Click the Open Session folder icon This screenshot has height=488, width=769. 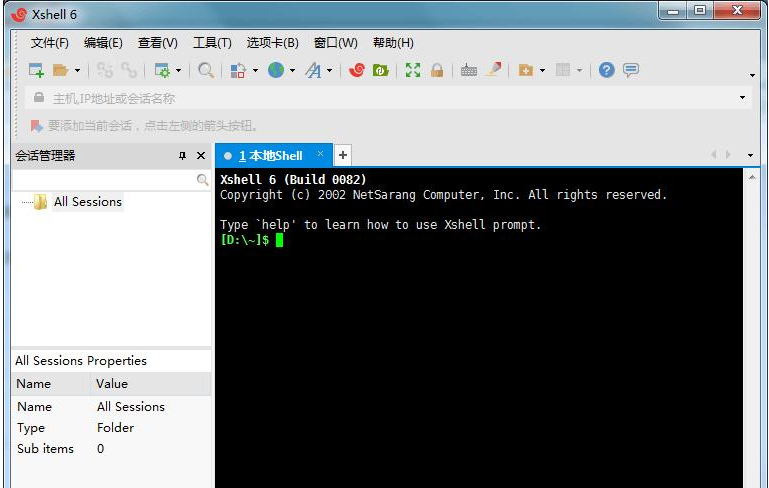tap(60, 70)
